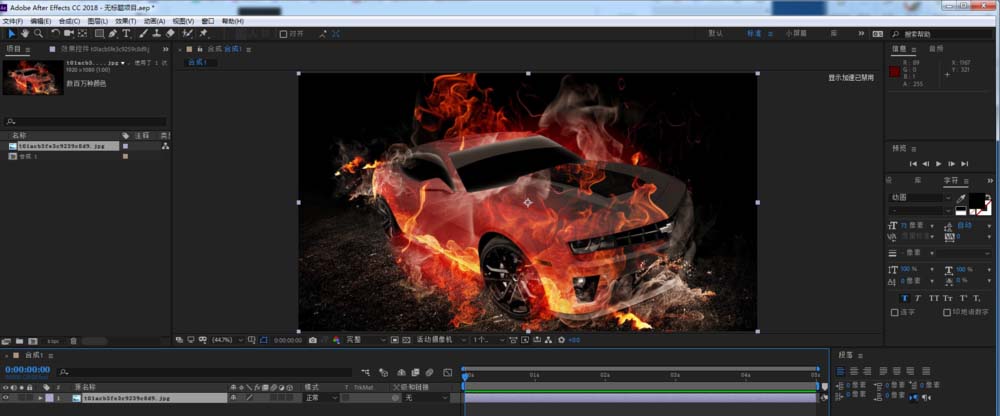Screen dimensions: 1000x416
Task: Open the 效果(T) menu
Action: 125,20
